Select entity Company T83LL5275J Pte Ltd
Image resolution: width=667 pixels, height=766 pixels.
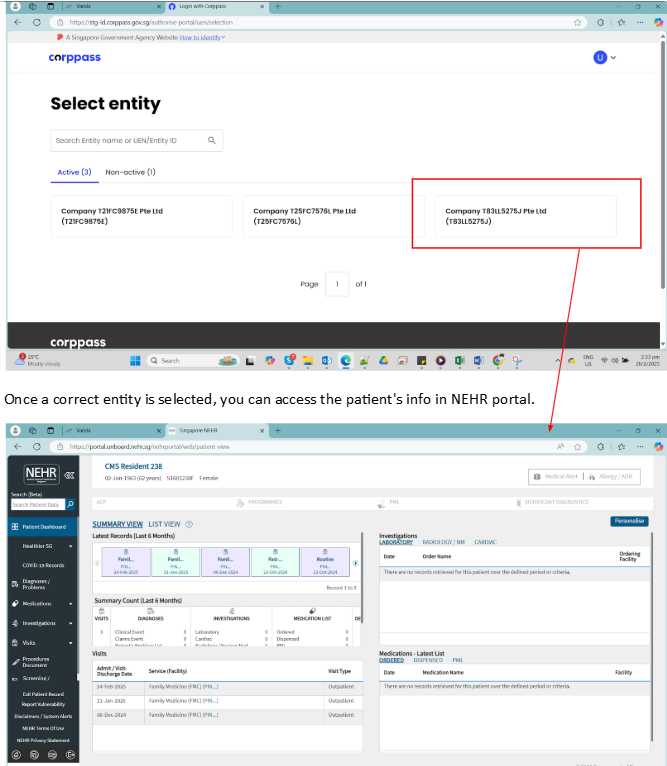point(525,216)
